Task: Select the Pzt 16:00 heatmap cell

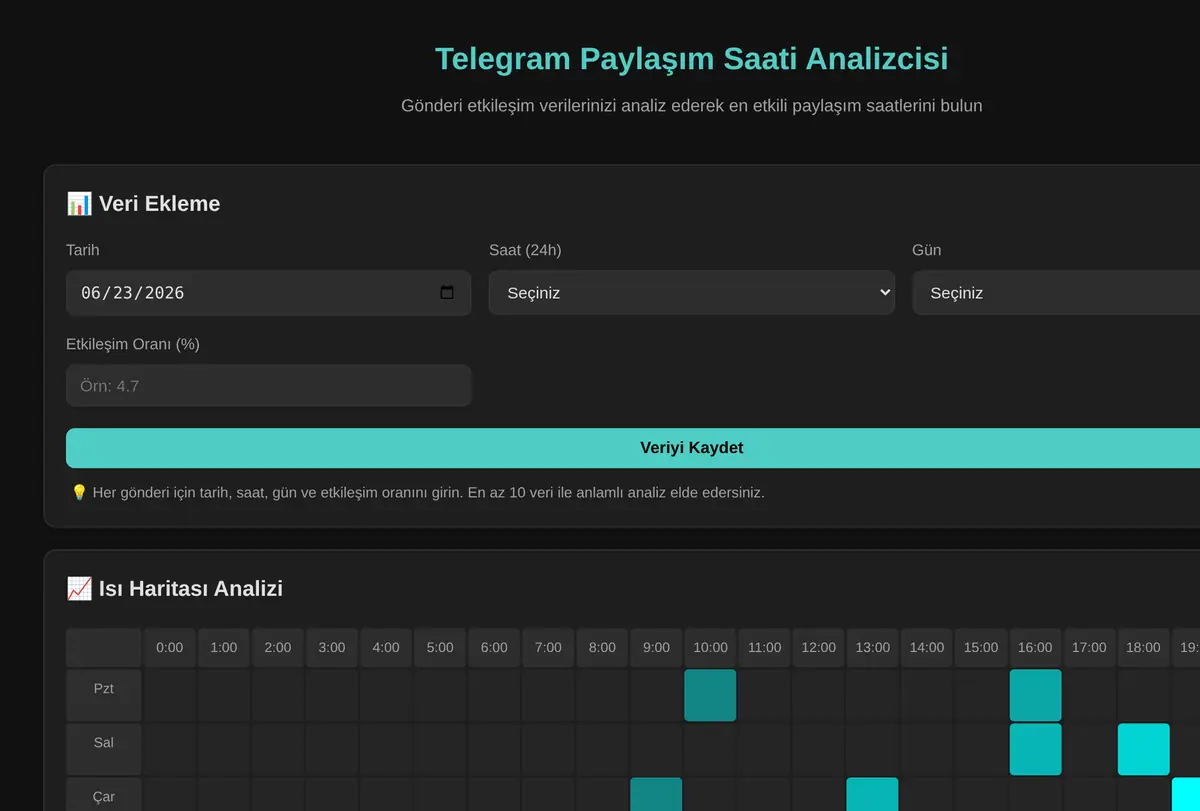Action: point(1035,695)
